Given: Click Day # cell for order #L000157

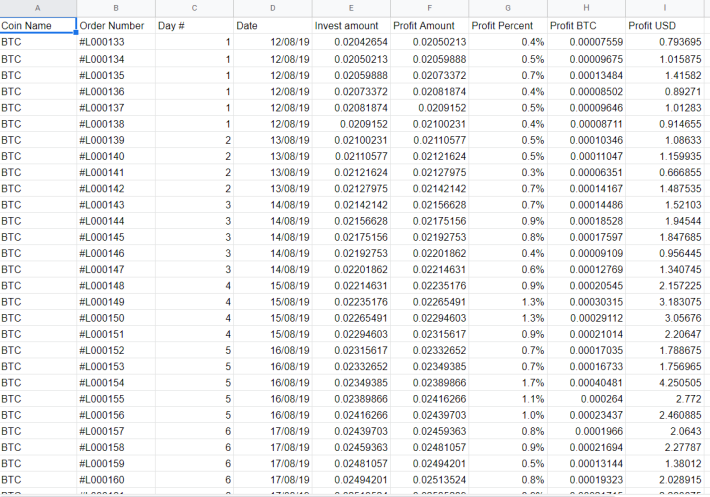Looking at the screenshot, I should pos(194,431).
